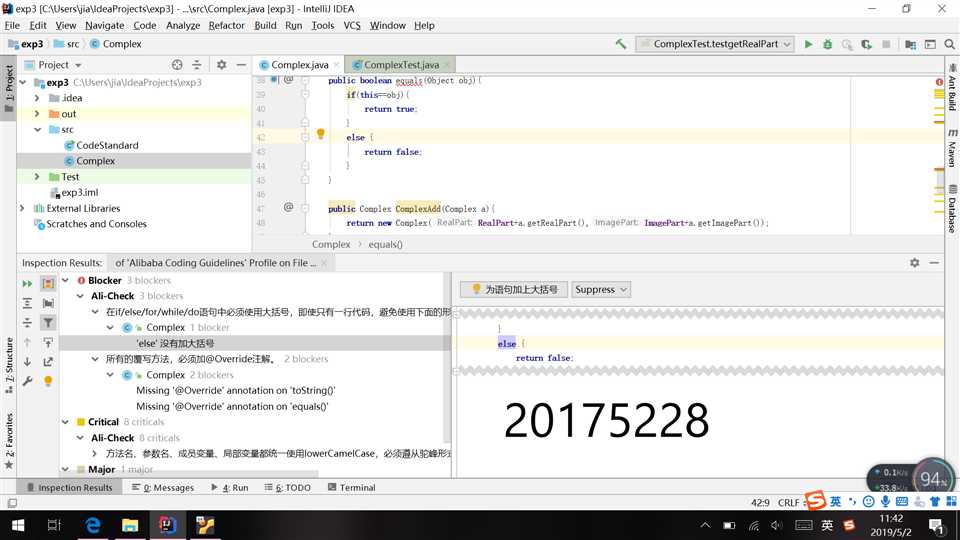960x540 pixels.
Task: Open the Refactor menu
Action: (227, 25)
